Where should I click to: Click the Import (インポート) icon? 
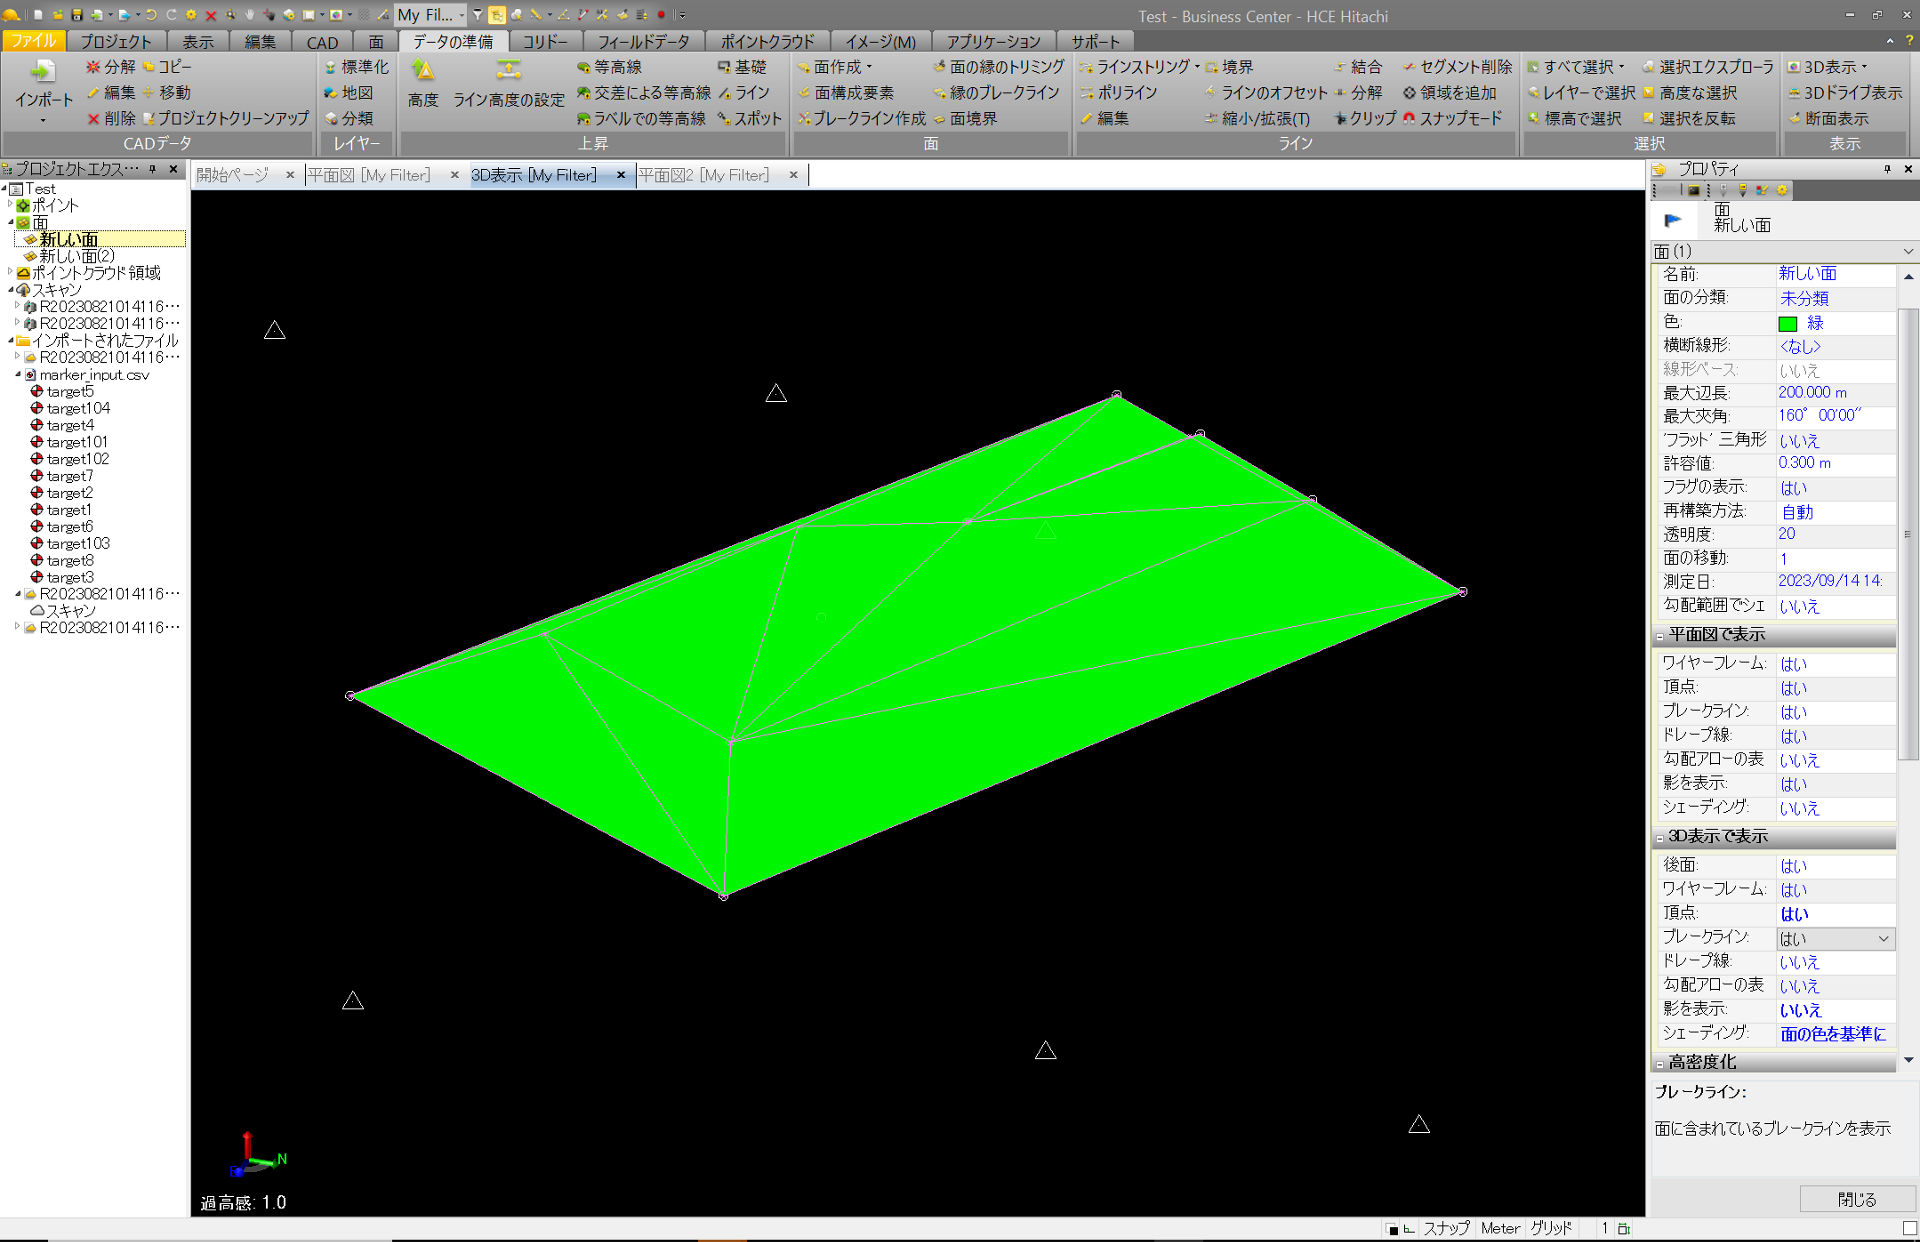[x=42, y=72]
